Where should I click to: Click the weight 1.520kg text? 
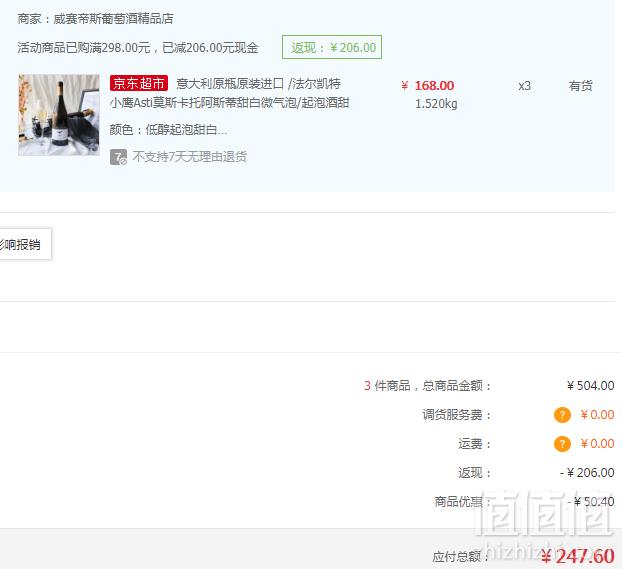[436, 104]
